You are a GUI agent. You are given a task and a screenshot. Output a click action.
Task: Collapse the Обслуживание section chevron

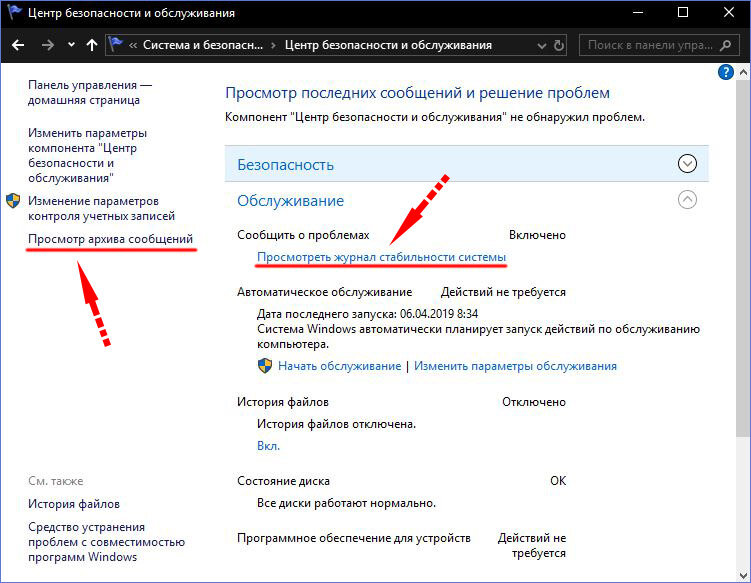pos(687,199)
